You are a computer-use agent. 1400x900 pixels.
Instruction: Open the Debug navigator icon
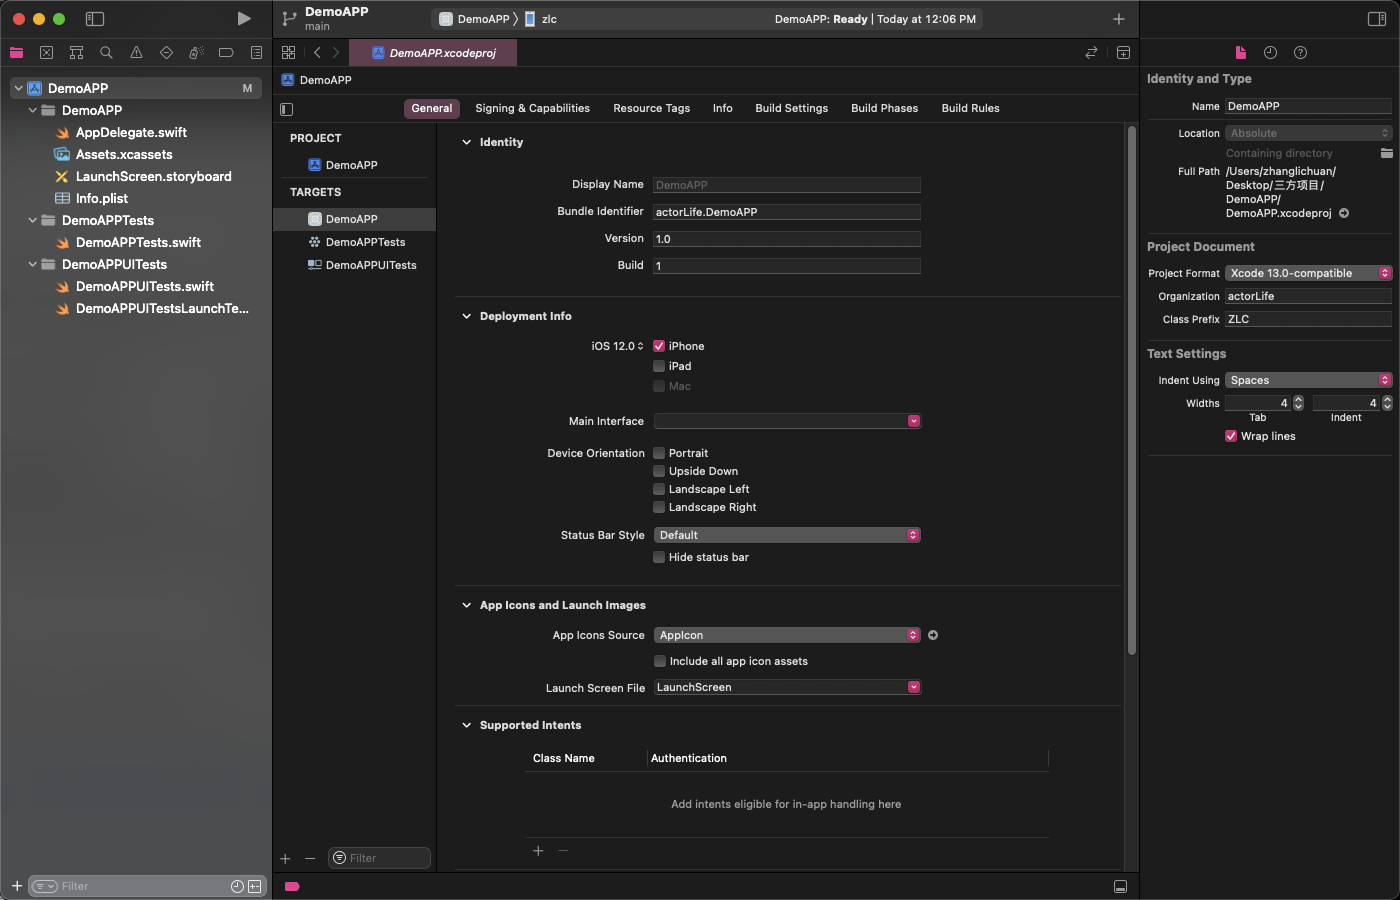pos(196,53)
